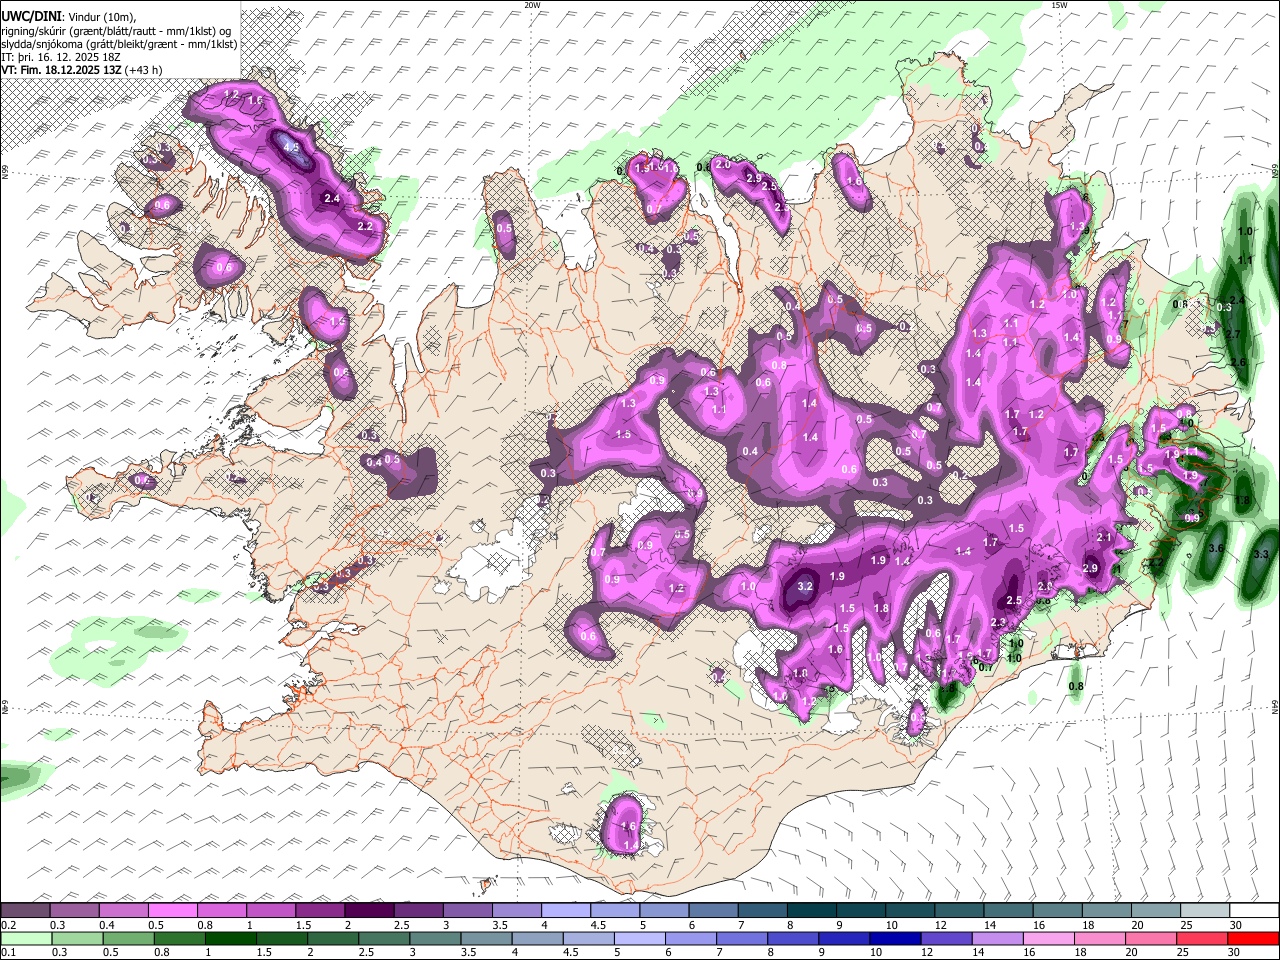Viewport: 1280px width, 960px height.
Task: Select violet rain swatch between 12 and 14
Action: click(946, 938)
